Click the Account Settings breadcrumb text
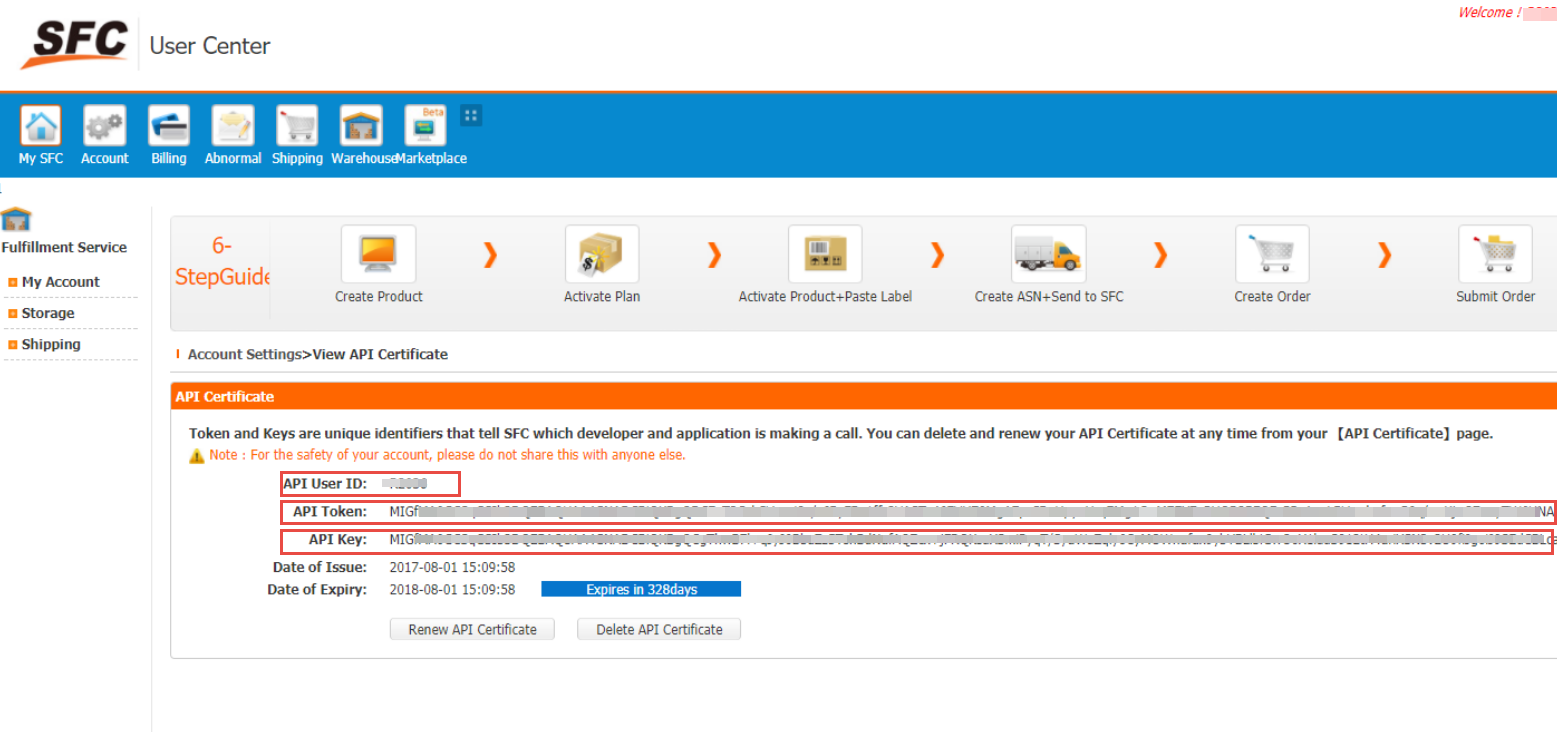 point(244,354)
